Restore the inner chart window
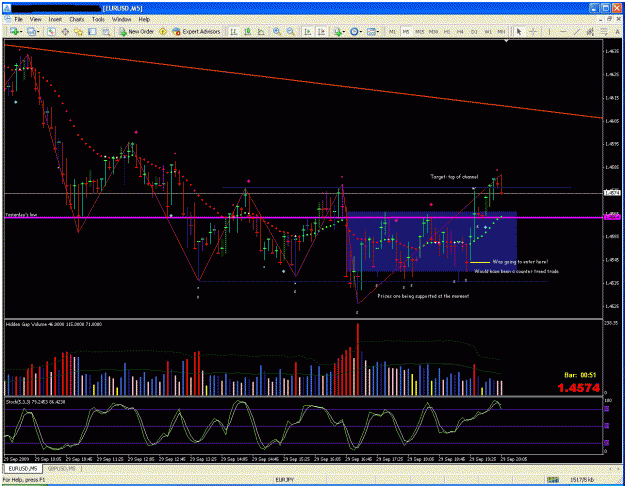The height and width of the screenshot is (486, 625). coord(610,19)
